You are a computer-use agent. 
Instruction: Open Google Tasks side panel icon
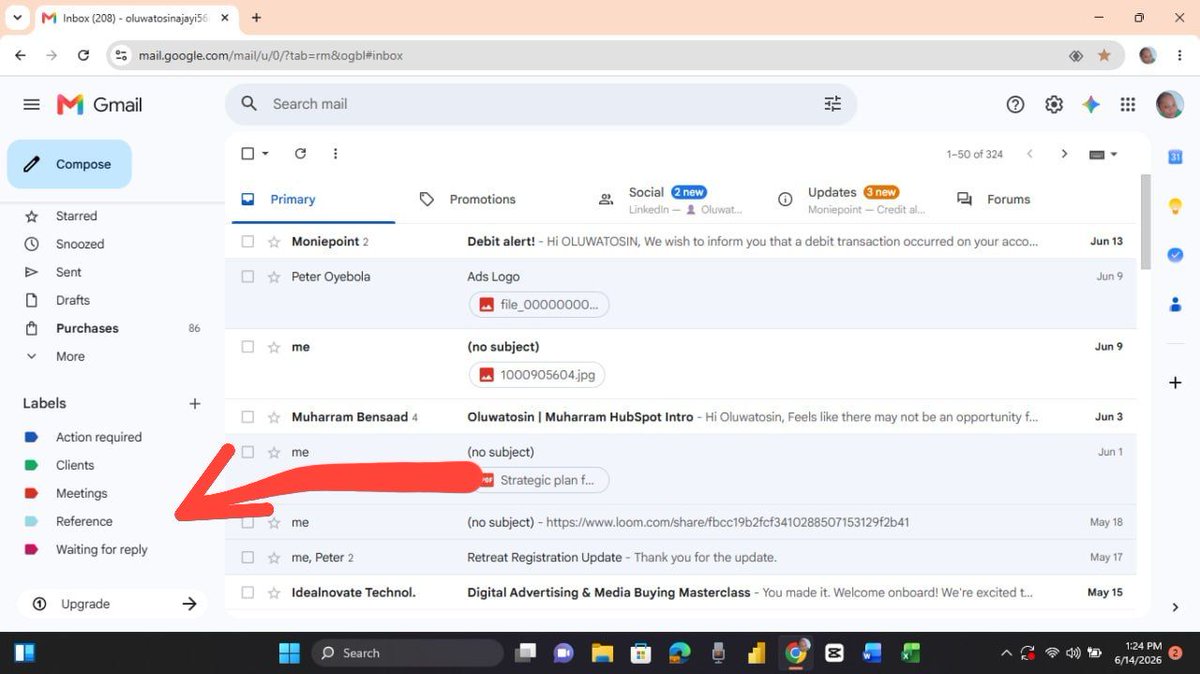(1176, 255)
